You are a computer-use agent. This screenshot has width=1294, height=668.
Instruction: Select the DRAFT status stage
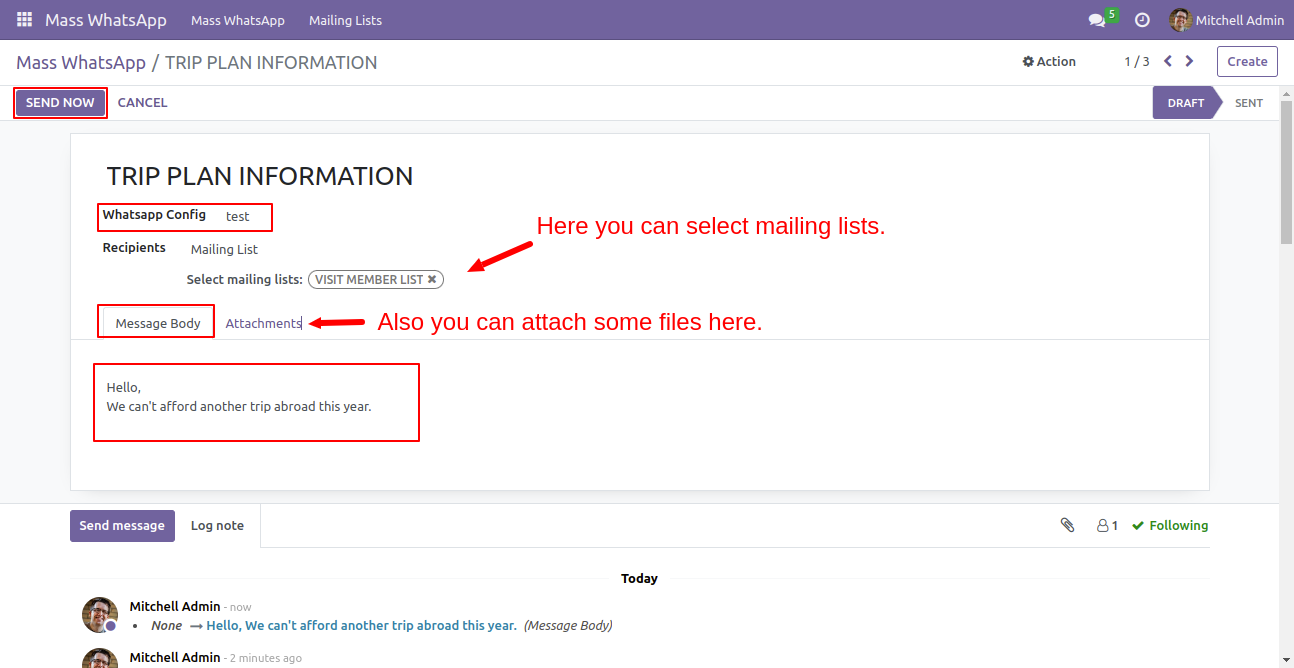(1186, 103)
